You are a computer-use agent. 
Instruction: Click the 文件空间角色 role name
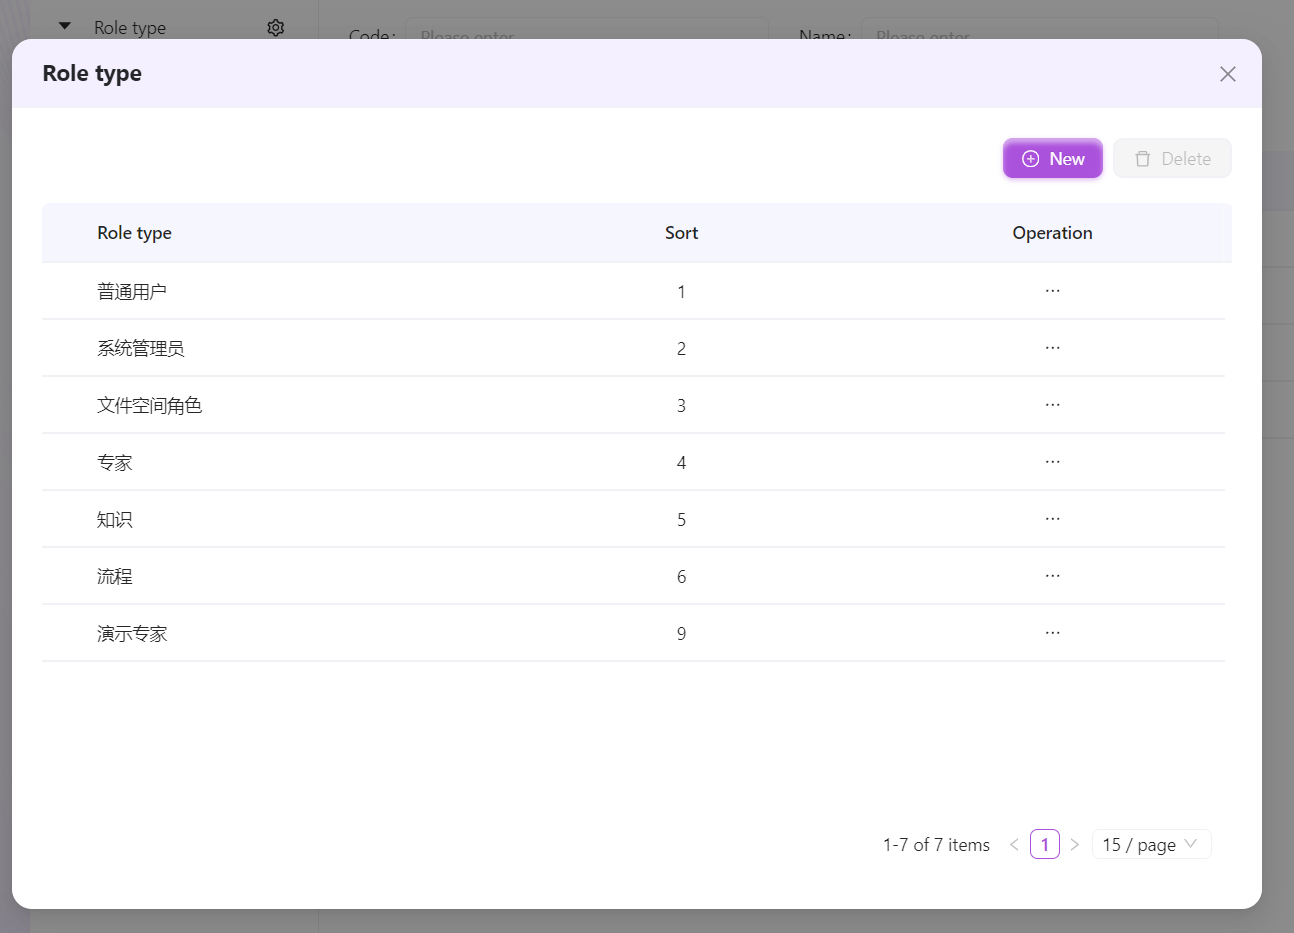click(149, 406)
